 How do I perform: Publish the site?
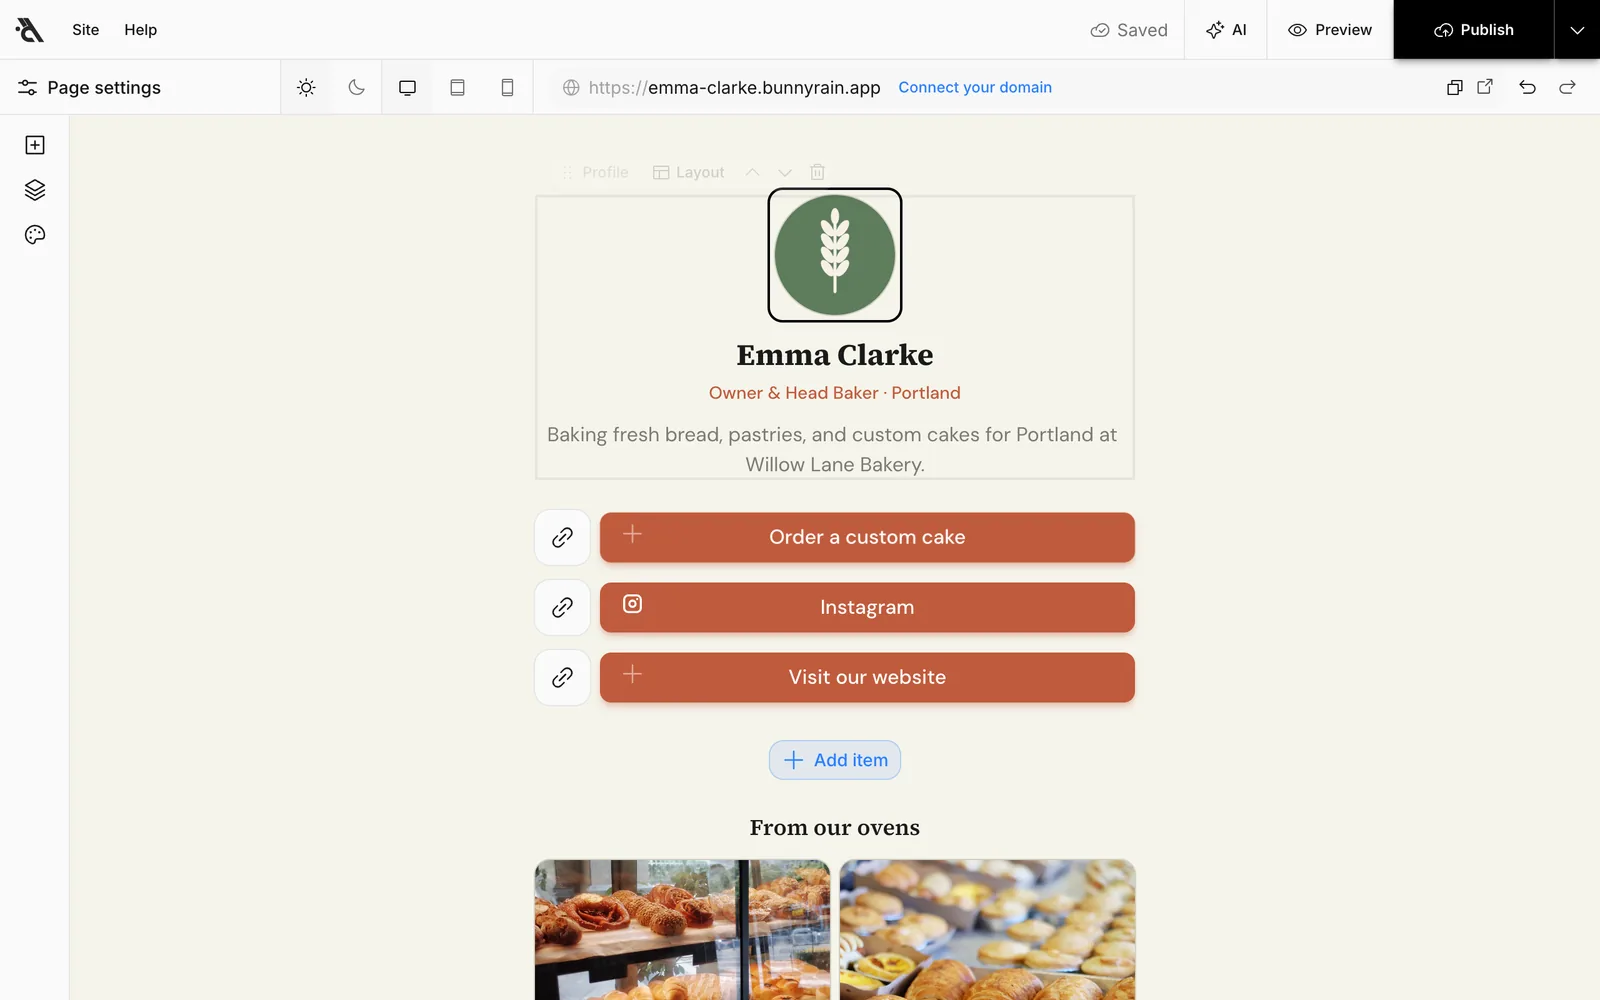point(1474,30)
